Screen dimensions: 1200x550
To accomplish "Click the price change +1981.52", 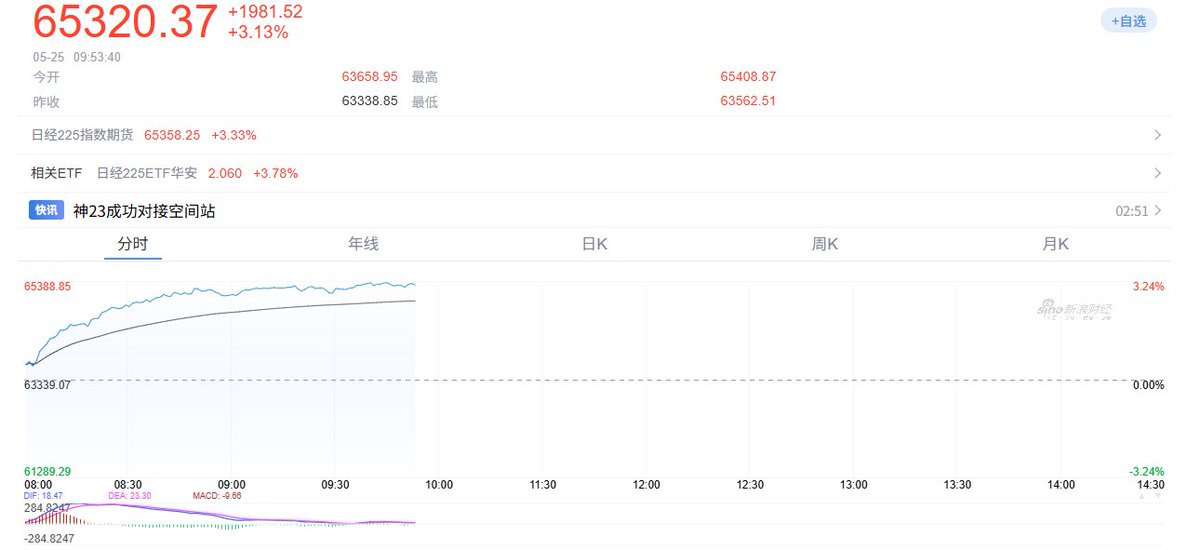I will coord(265,12).
